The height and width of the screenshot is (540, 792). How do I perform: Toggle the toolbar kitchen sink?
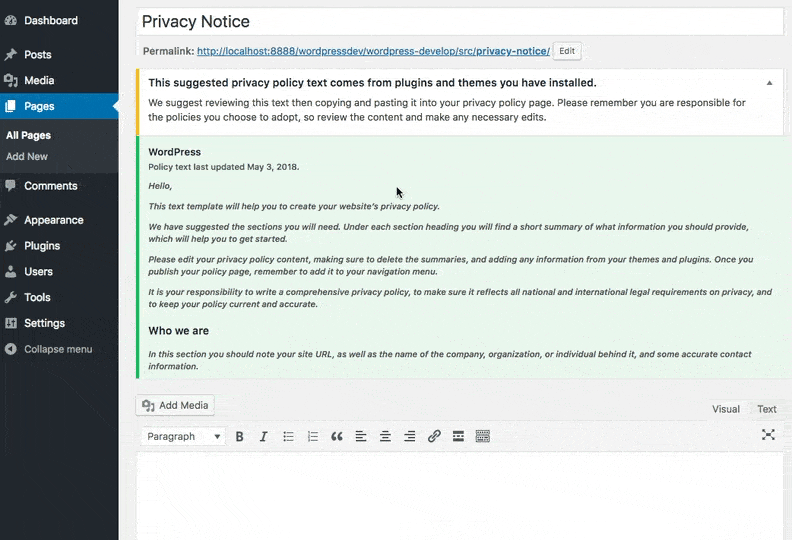pos(483,436)
